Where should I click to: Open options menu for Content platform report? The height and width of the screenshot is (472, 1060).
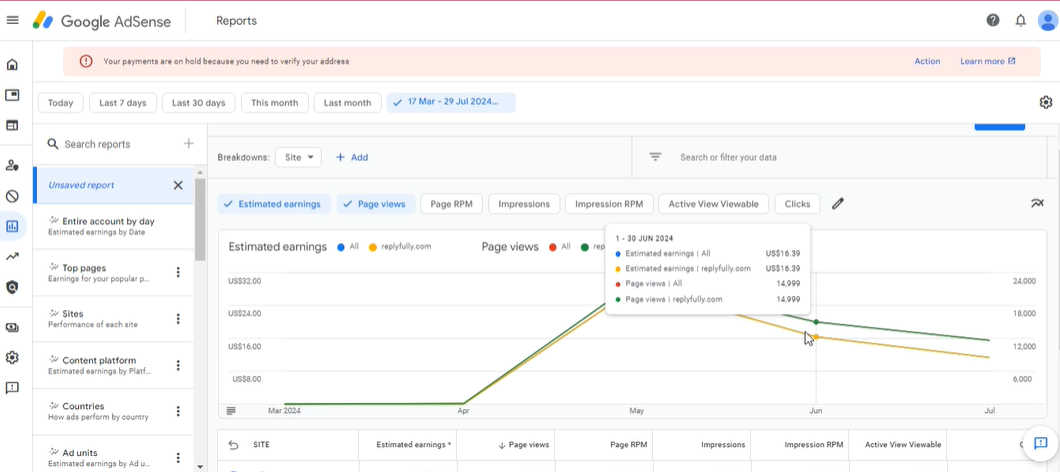click(178, 365)
